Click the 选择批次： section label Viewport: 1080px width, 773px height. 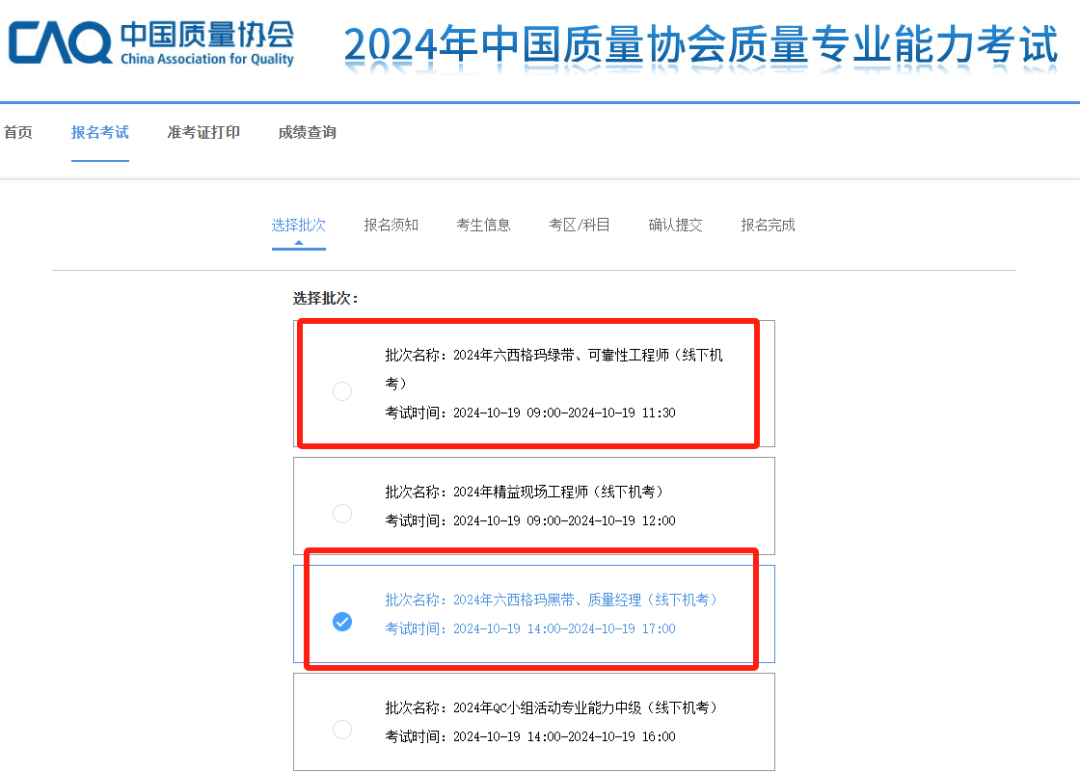tap(325, 298)
